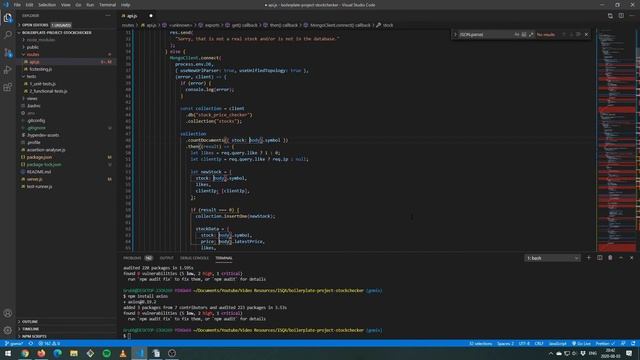640x360 pixels.
Task: Open the Extensions view
Action: (8, 87)
